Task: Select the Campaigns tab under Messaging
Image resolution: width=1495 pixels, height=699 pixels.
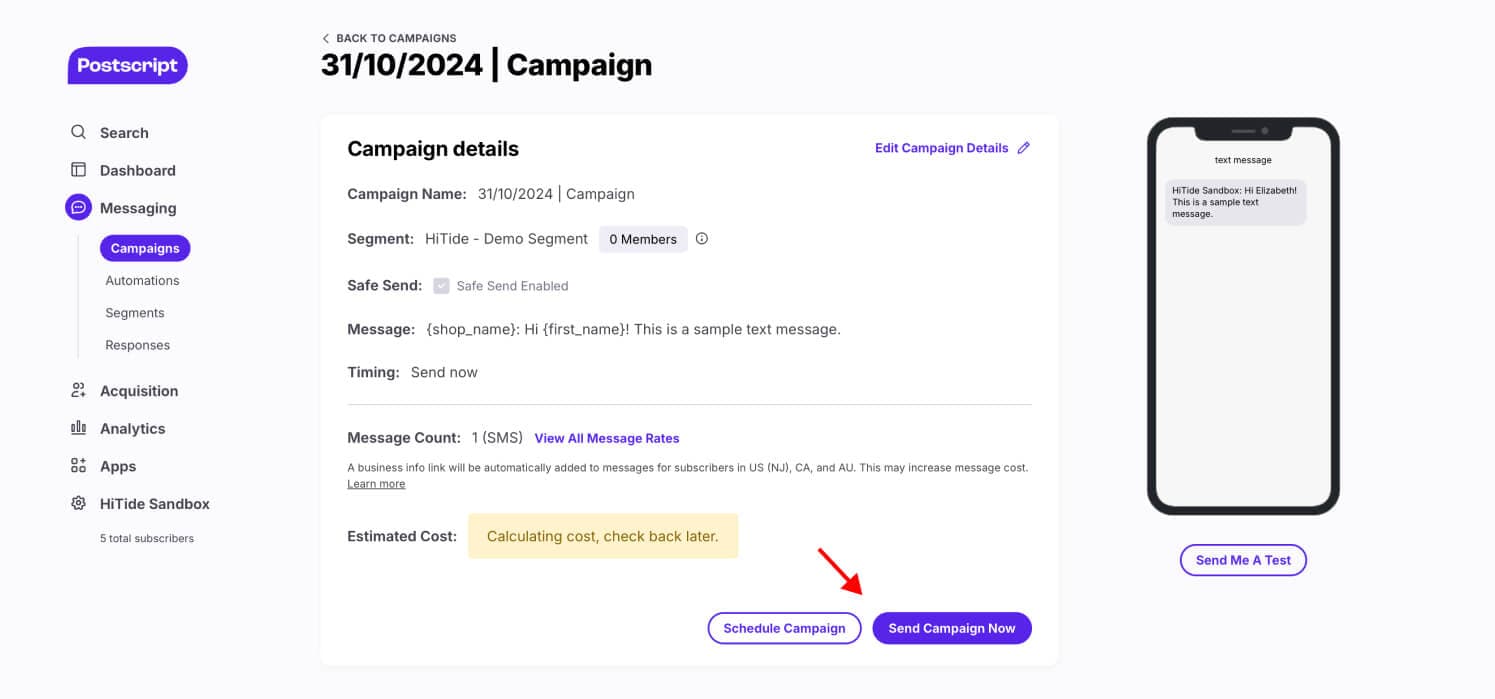Action: tap(145, 248)
